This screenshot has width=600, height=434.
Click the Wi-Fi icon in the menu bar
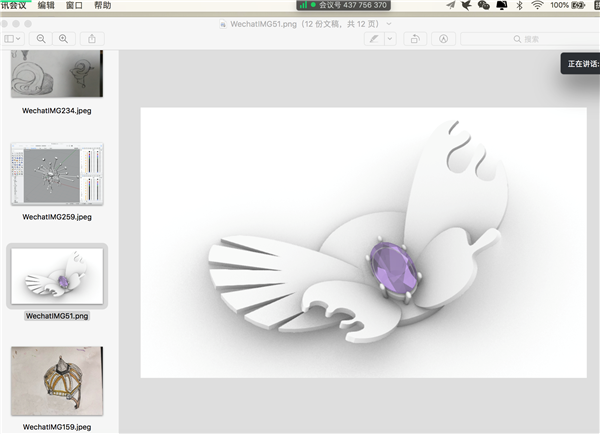click(x=537, y=5)
